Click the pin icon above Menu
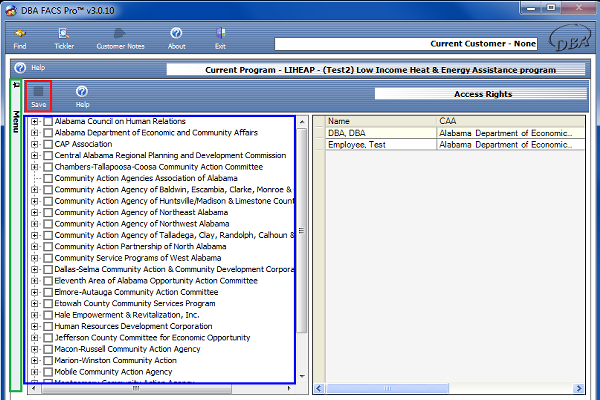The height and width of the screenshot is (400, 600). [16, 85]
